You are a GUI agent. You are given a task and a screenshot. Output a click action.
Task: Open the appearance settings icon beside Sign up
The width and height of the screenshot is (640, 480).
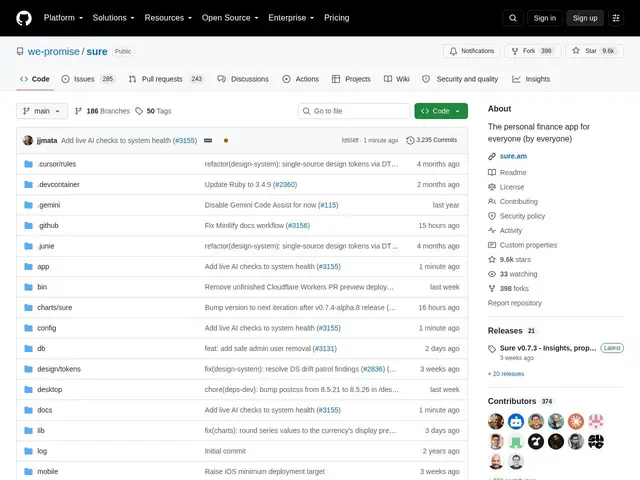pyautogui.click(x=616, y=18)
